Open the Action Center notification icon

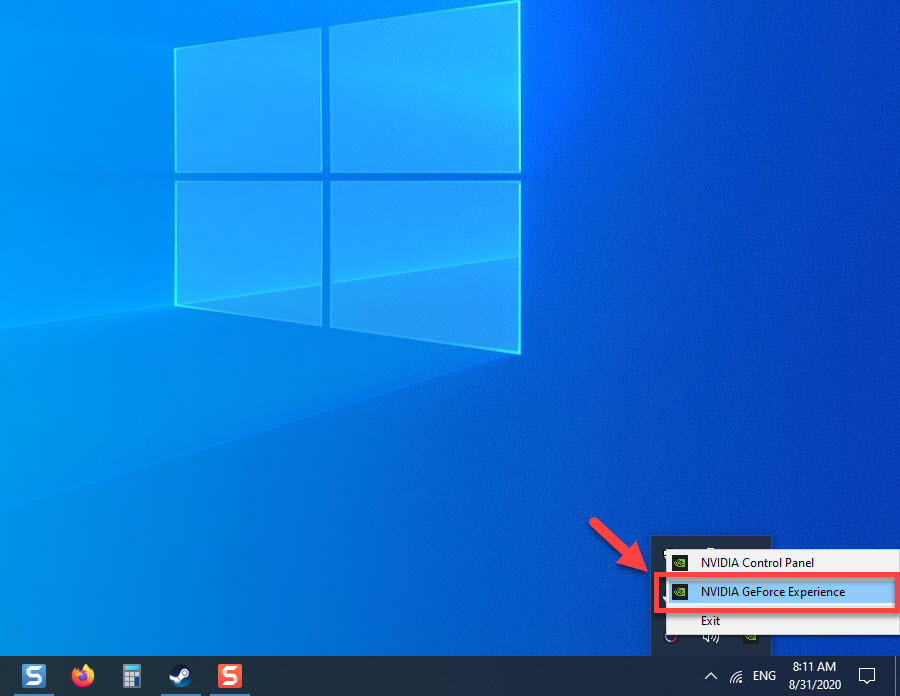867,676
